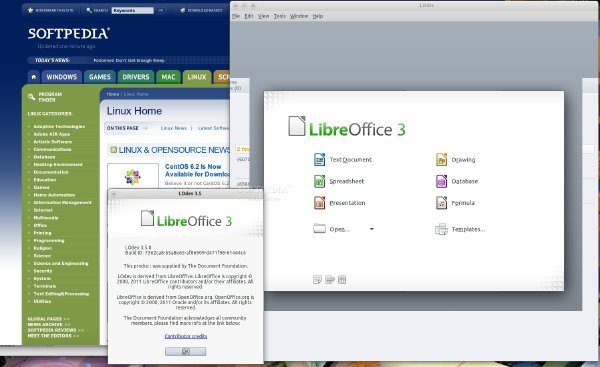Click the Download Basket icon on Softpedia
Viewport: 600px width, 367px height.
[183, 10]
